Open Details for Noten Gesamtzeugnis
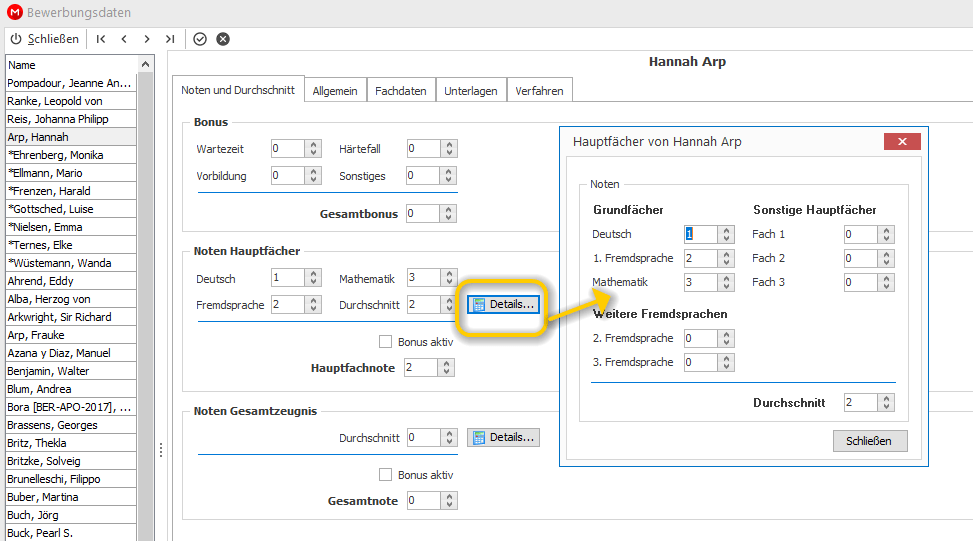The image size is (973, 541). tap(503, 437)
